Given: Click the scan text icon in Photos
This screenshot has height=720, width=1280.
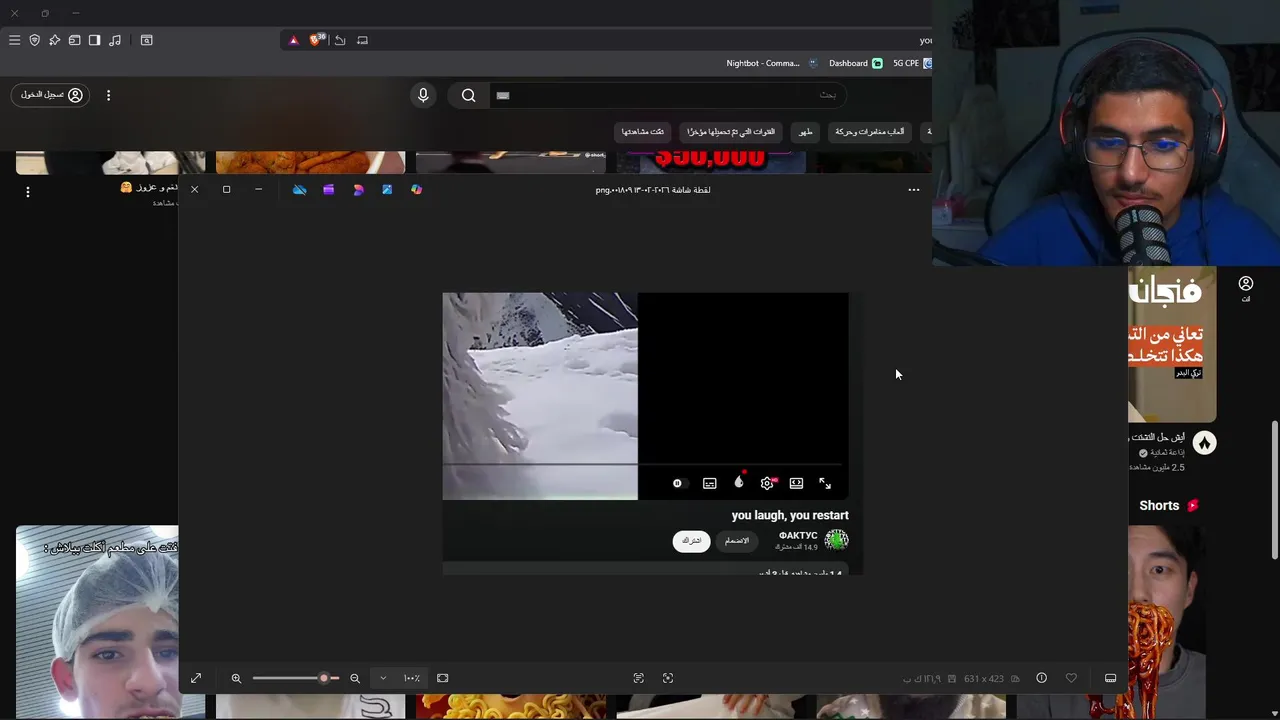Looking at the screenshot, I should [638, 678].
